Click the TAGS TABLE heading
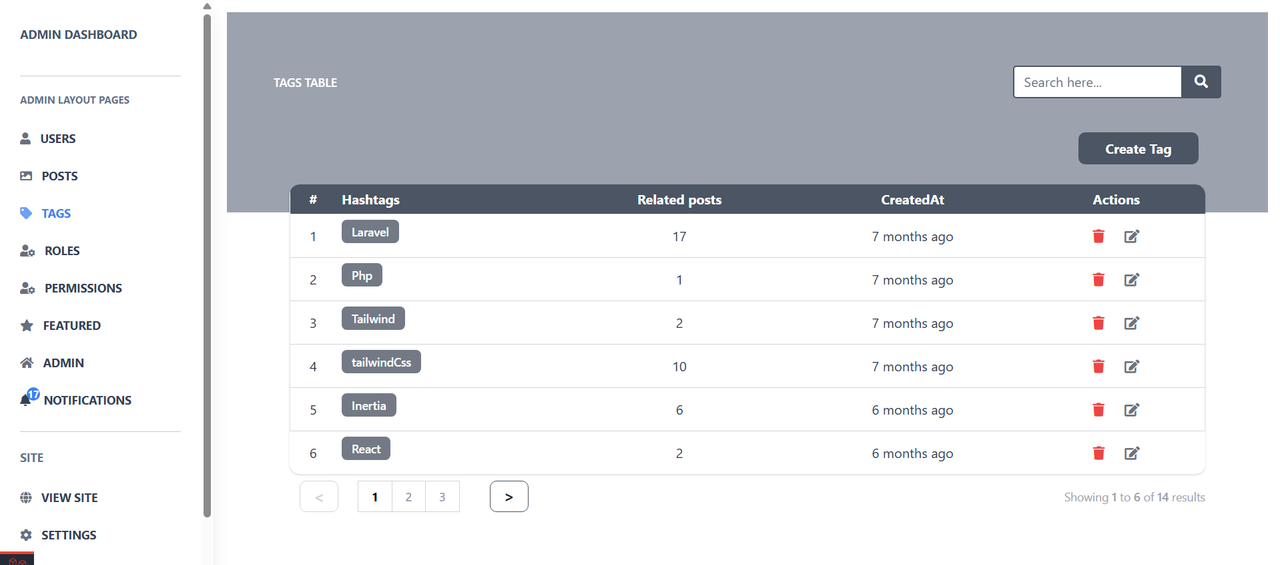The width and height of the screenshot is (1280, 565). 305,83
